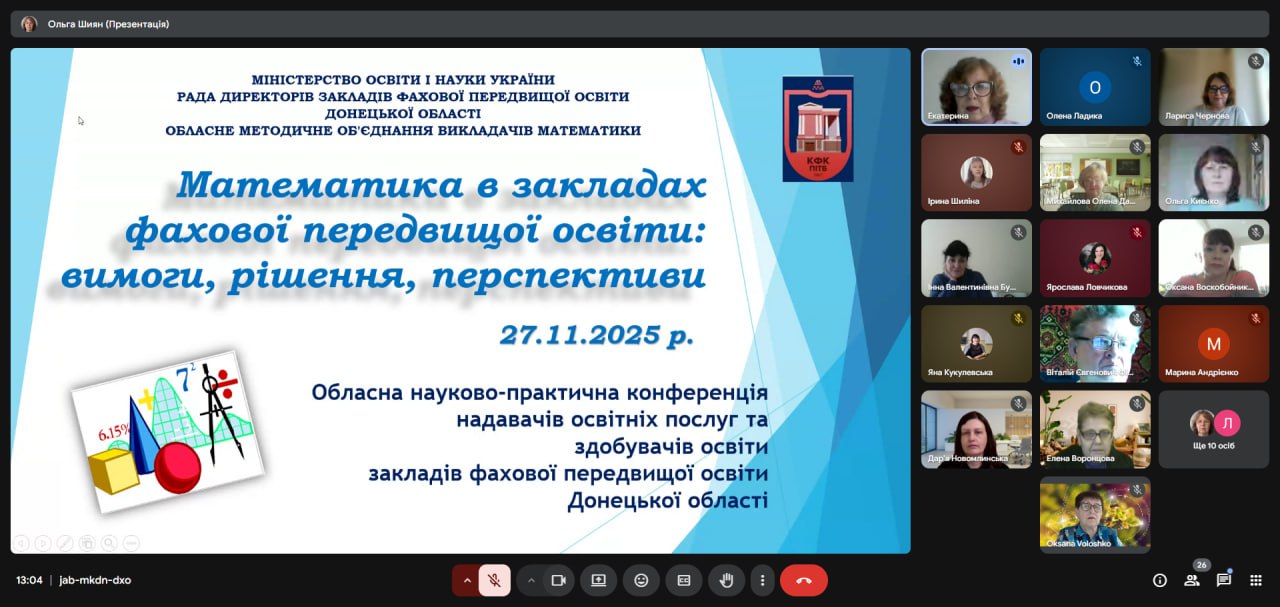This screenshot has width=1280, height=607.
Task: Unmute the microphone
Action: tap(494, 580)
